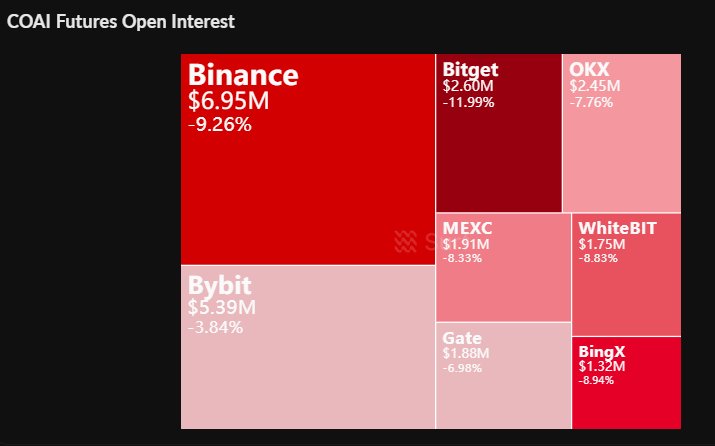
Task: Click the Bybit $5.39M value
Action: 222,306
